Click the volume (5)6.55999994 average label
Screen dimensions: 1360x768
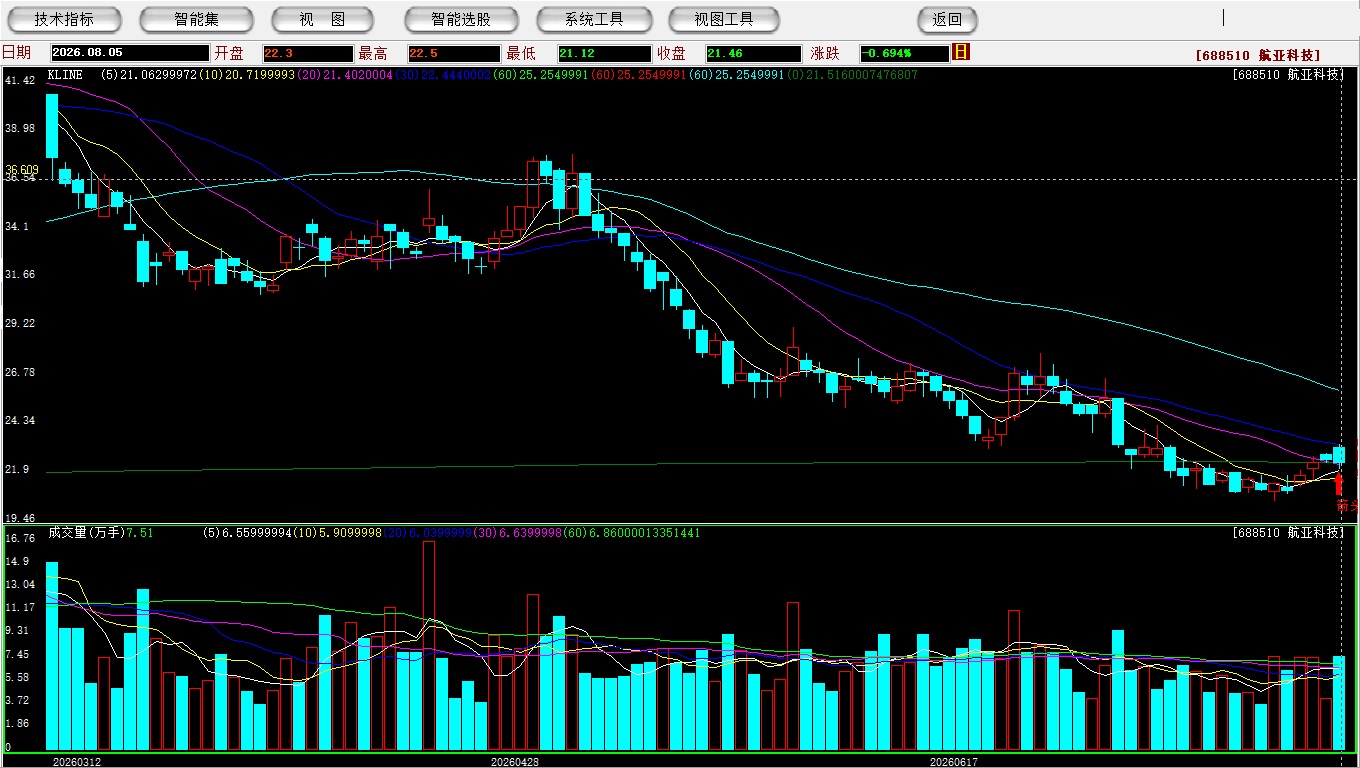pos(250,533)
